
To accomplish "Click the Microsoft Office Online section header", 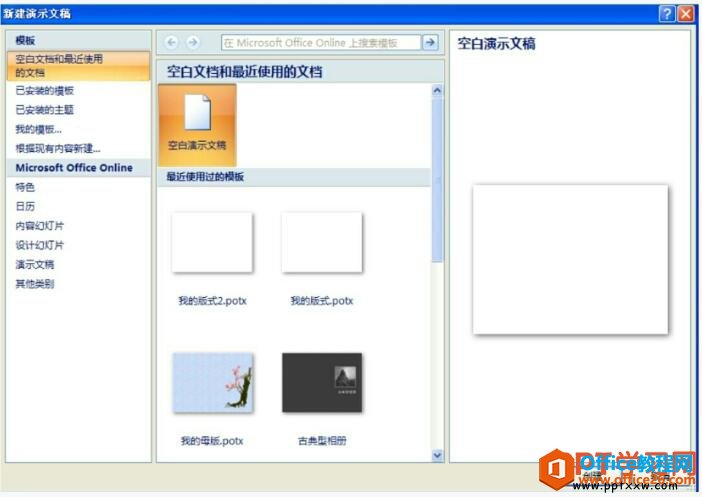I will [x=79, y=168].
